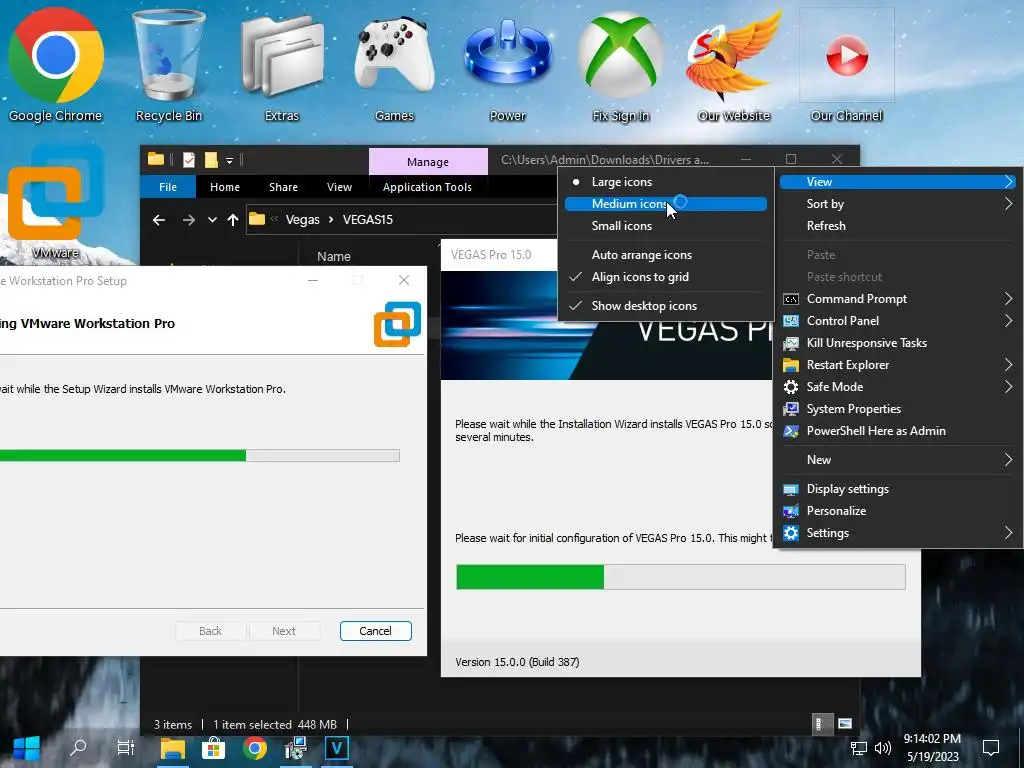1024x768 pixels.
Task: Select the Fix Sign In Xbox icon
Action: (x=620, y=64)
